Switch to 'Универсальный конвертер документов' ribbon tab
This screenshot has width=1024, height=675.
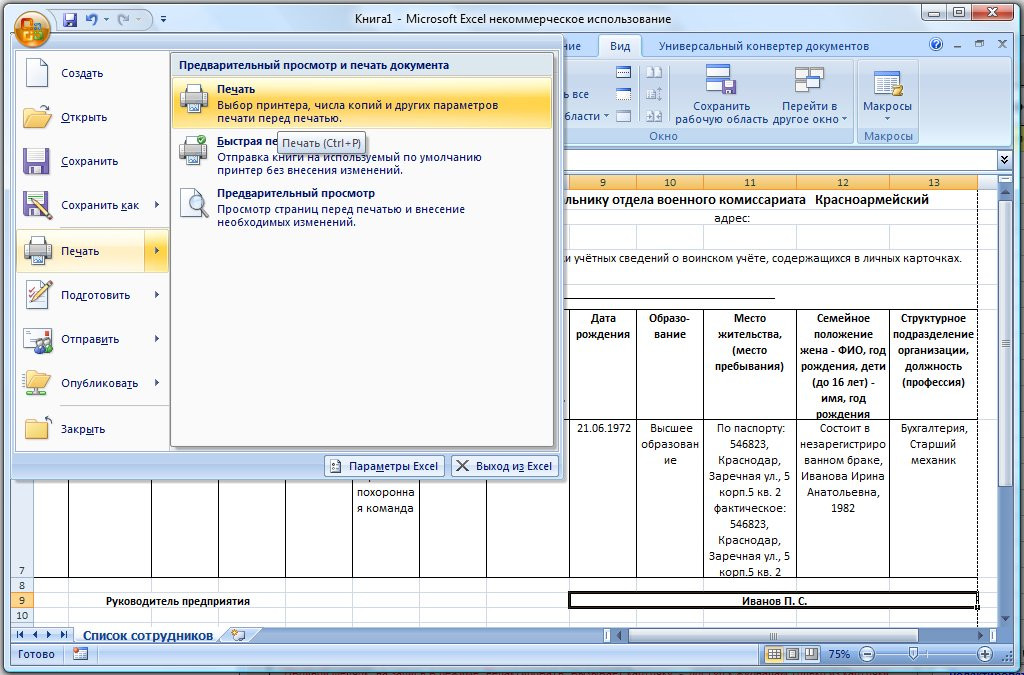[x=763, y=46]
